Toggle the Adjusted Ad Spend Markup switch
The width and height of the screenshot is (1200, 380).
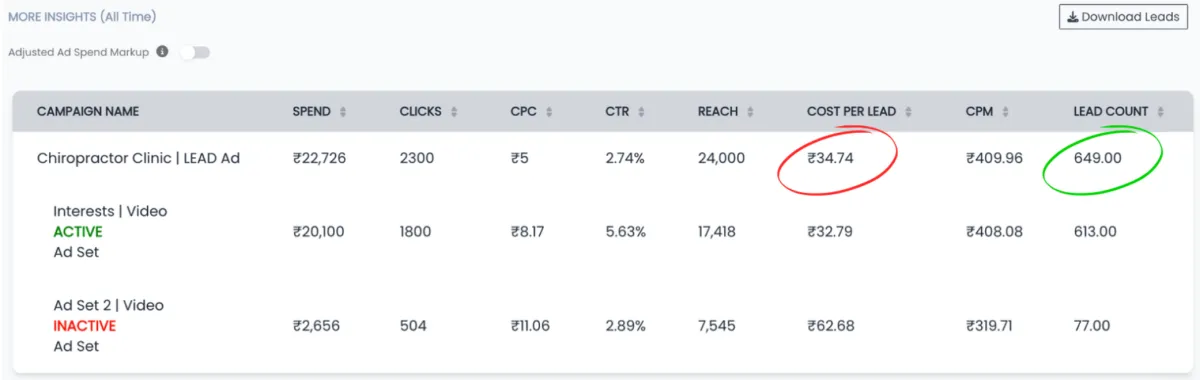point(195,52)
